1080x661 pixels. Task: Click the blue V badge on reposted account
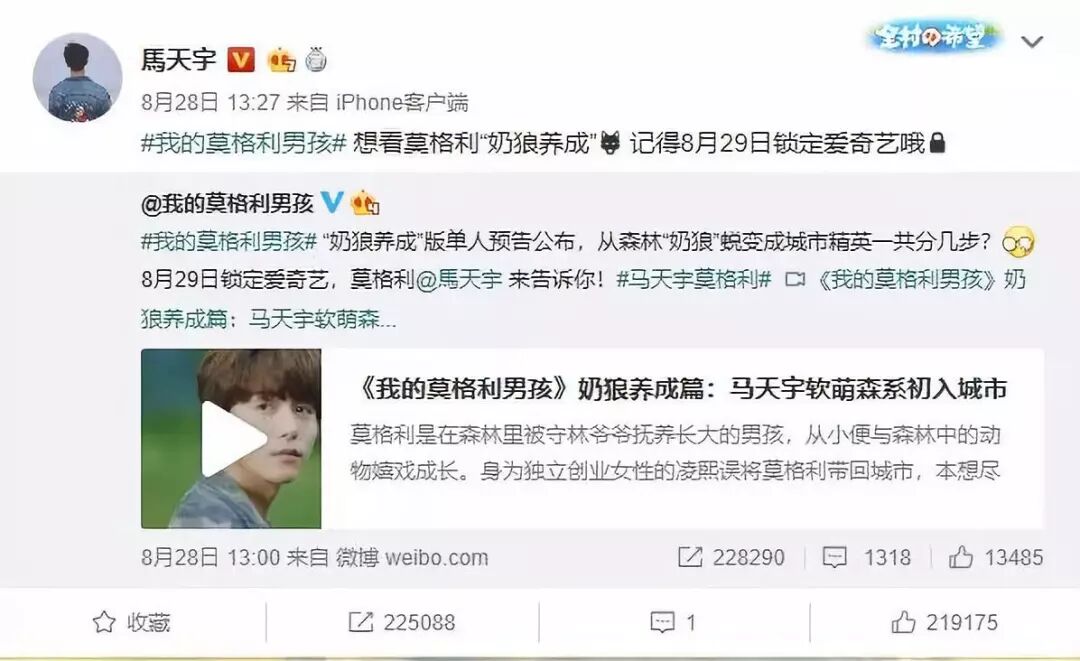click(x=332, y=202)
